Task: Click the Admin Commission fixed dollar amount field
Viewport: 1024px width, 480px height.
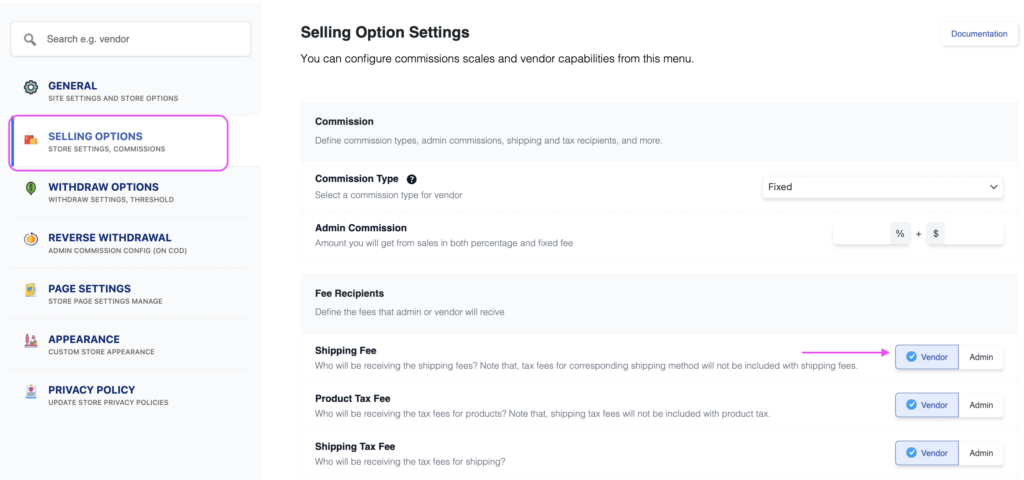Action: click(973, 234)
